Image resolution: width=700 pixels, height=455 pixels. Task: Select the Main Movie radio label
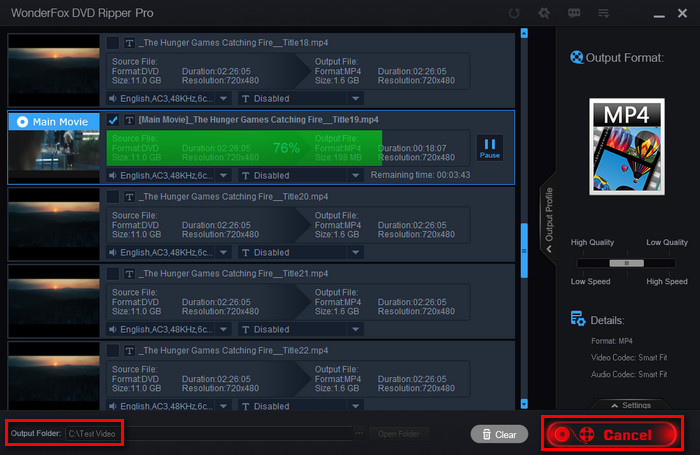[54, 121]
